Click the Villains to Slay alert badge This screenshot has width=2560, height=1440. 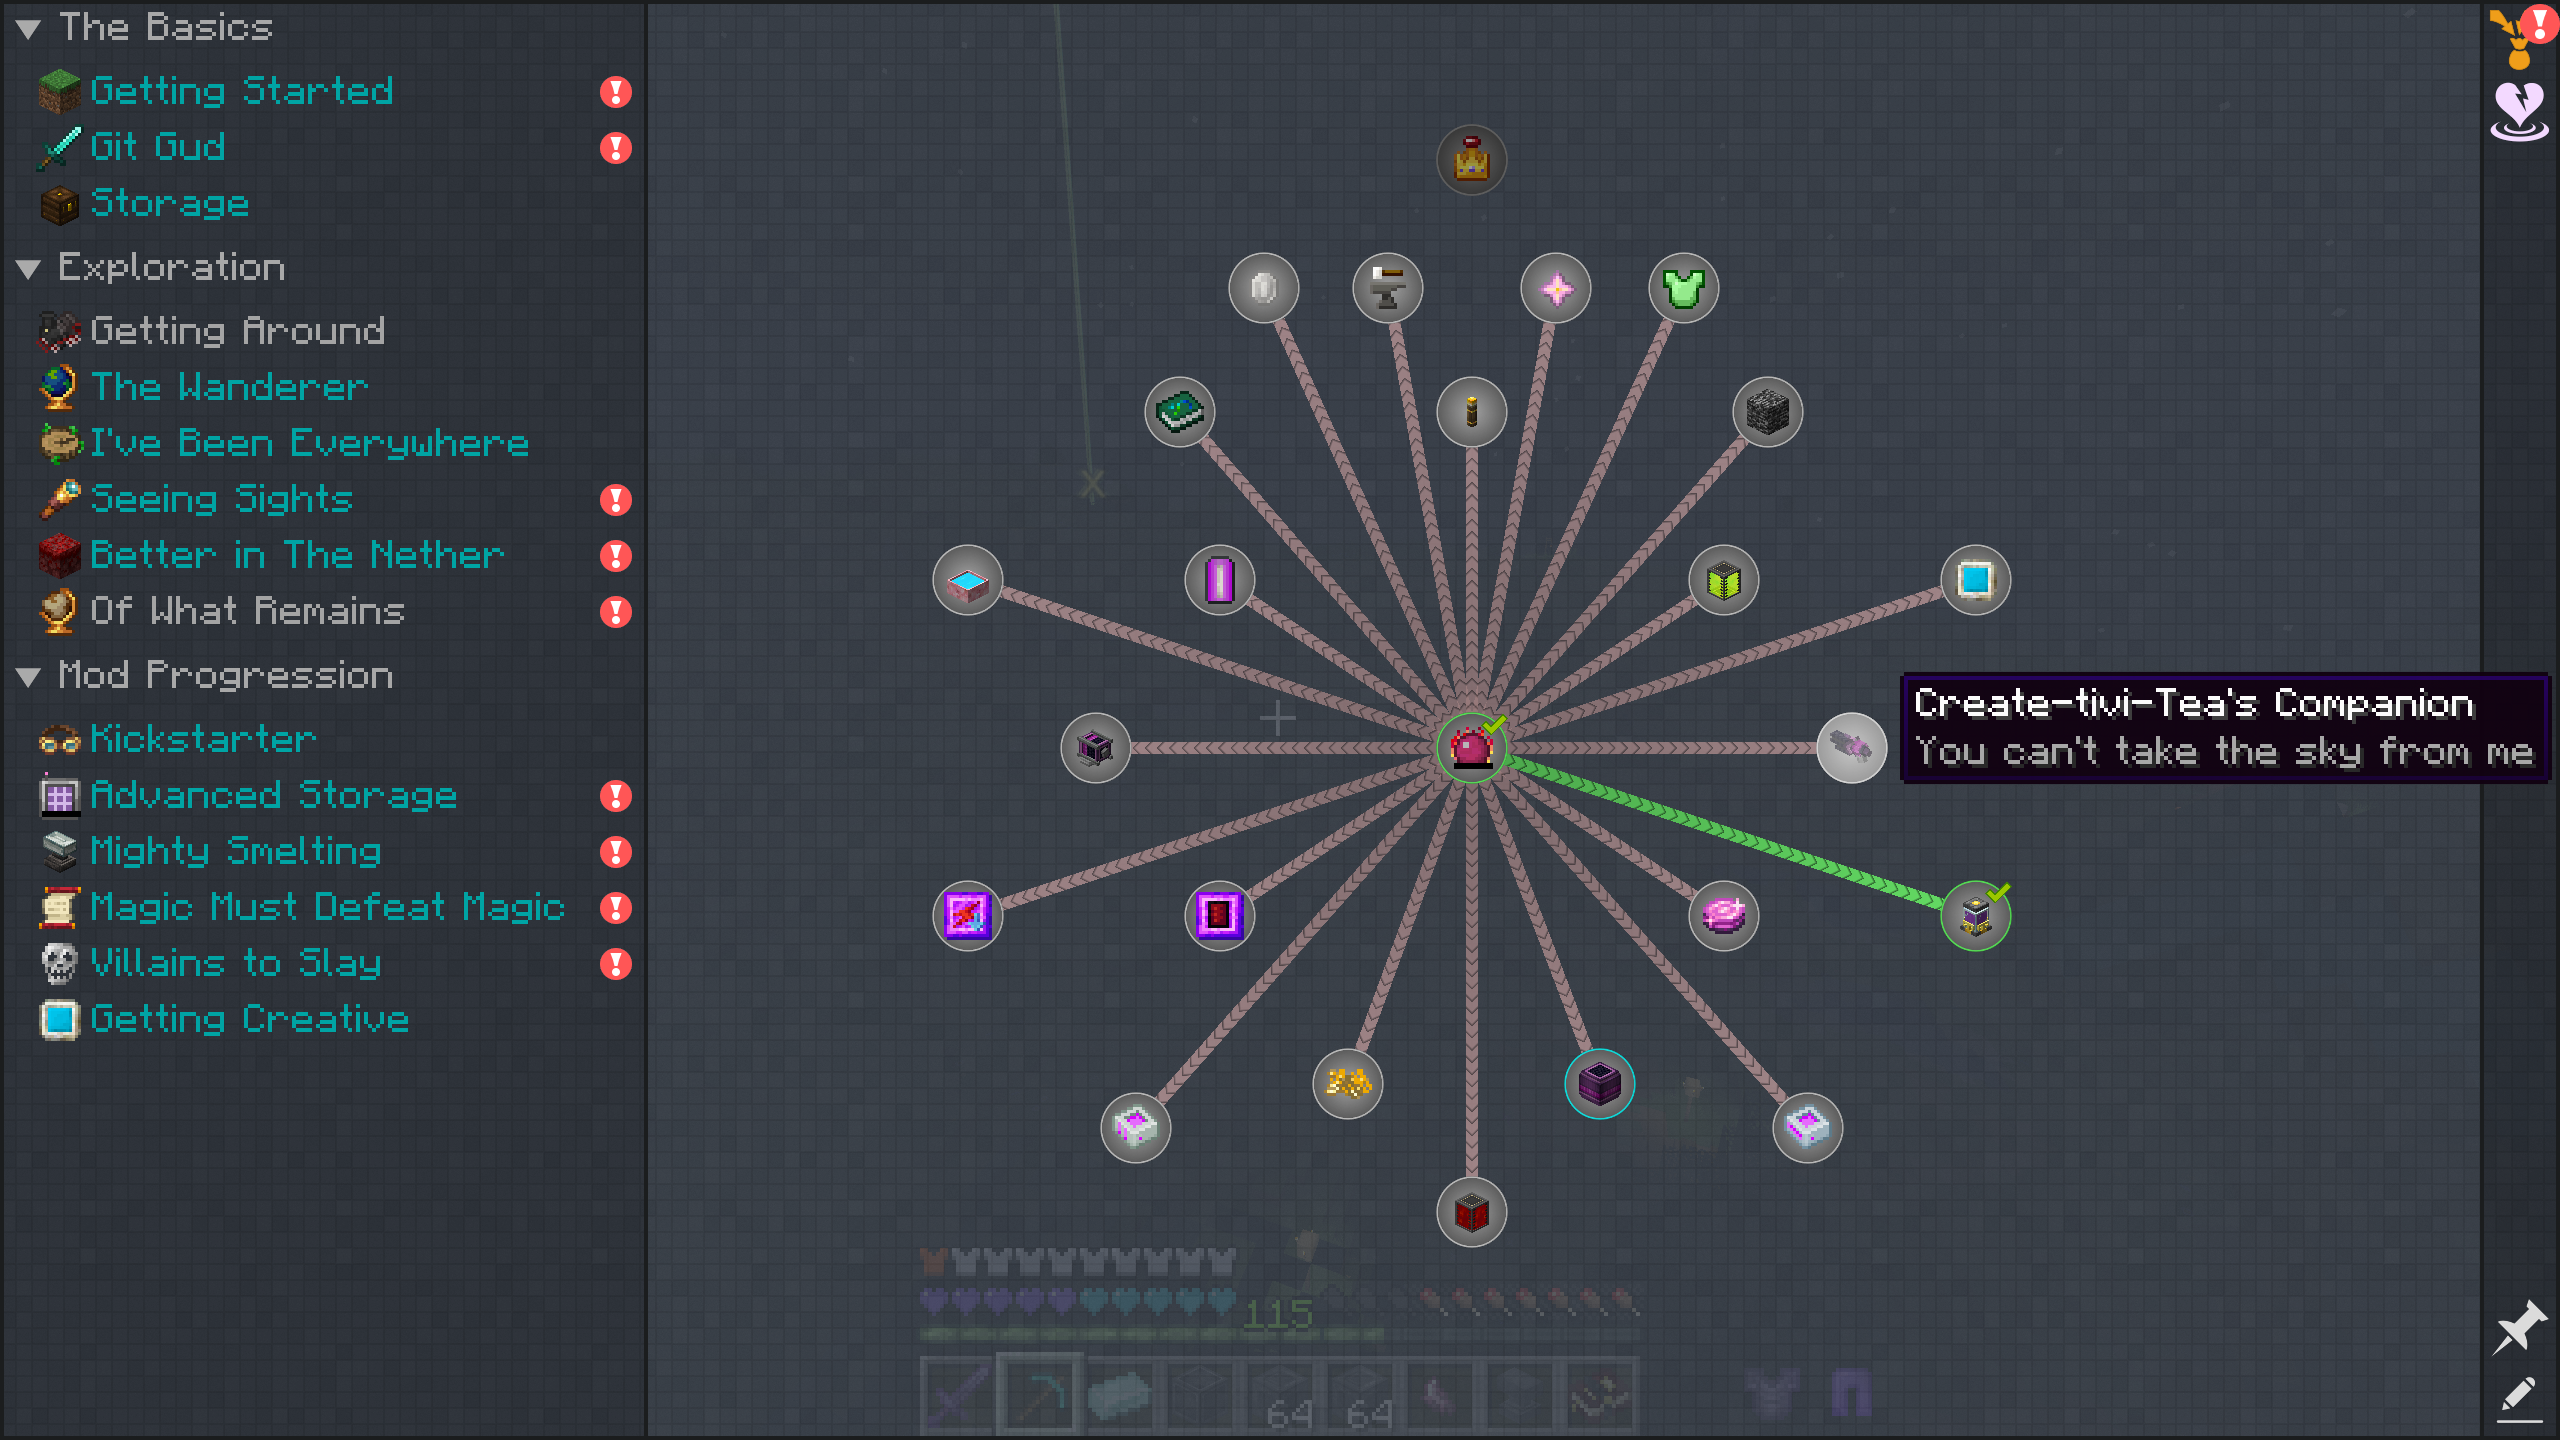(616, 964)
